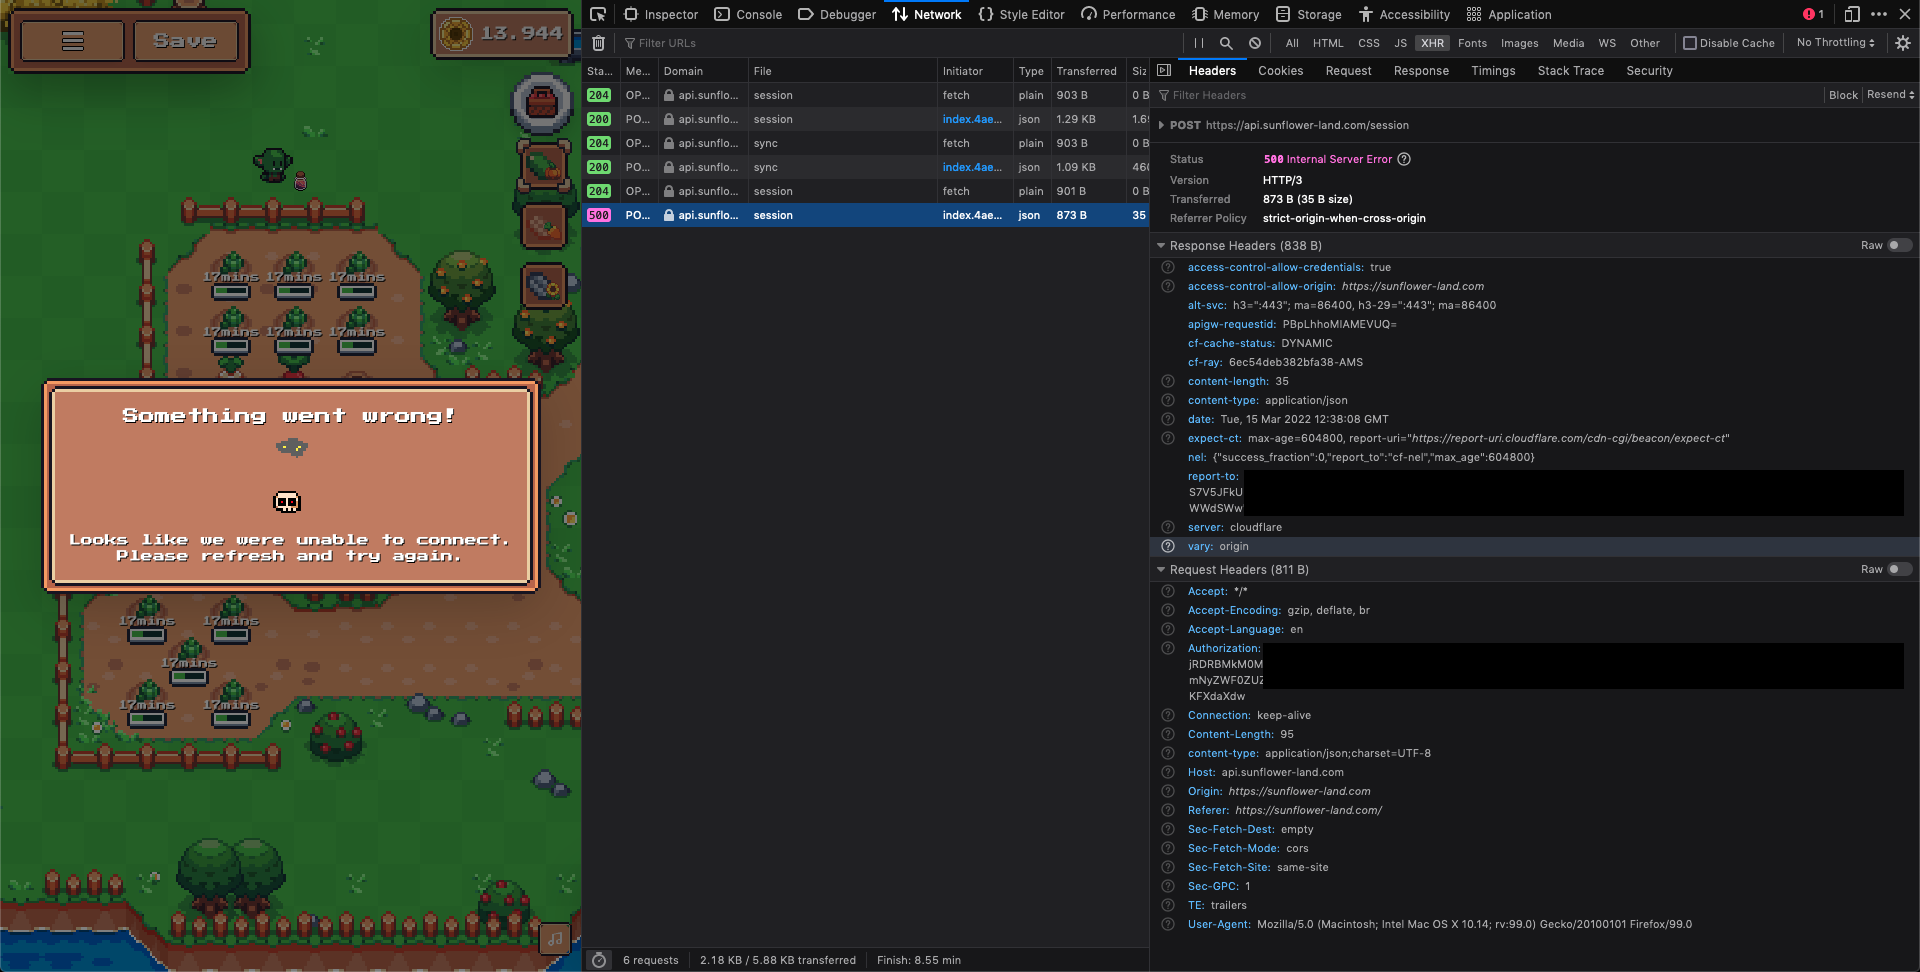
Task: Switch to the Timings details tab
Action: [x=1493, y=71]
